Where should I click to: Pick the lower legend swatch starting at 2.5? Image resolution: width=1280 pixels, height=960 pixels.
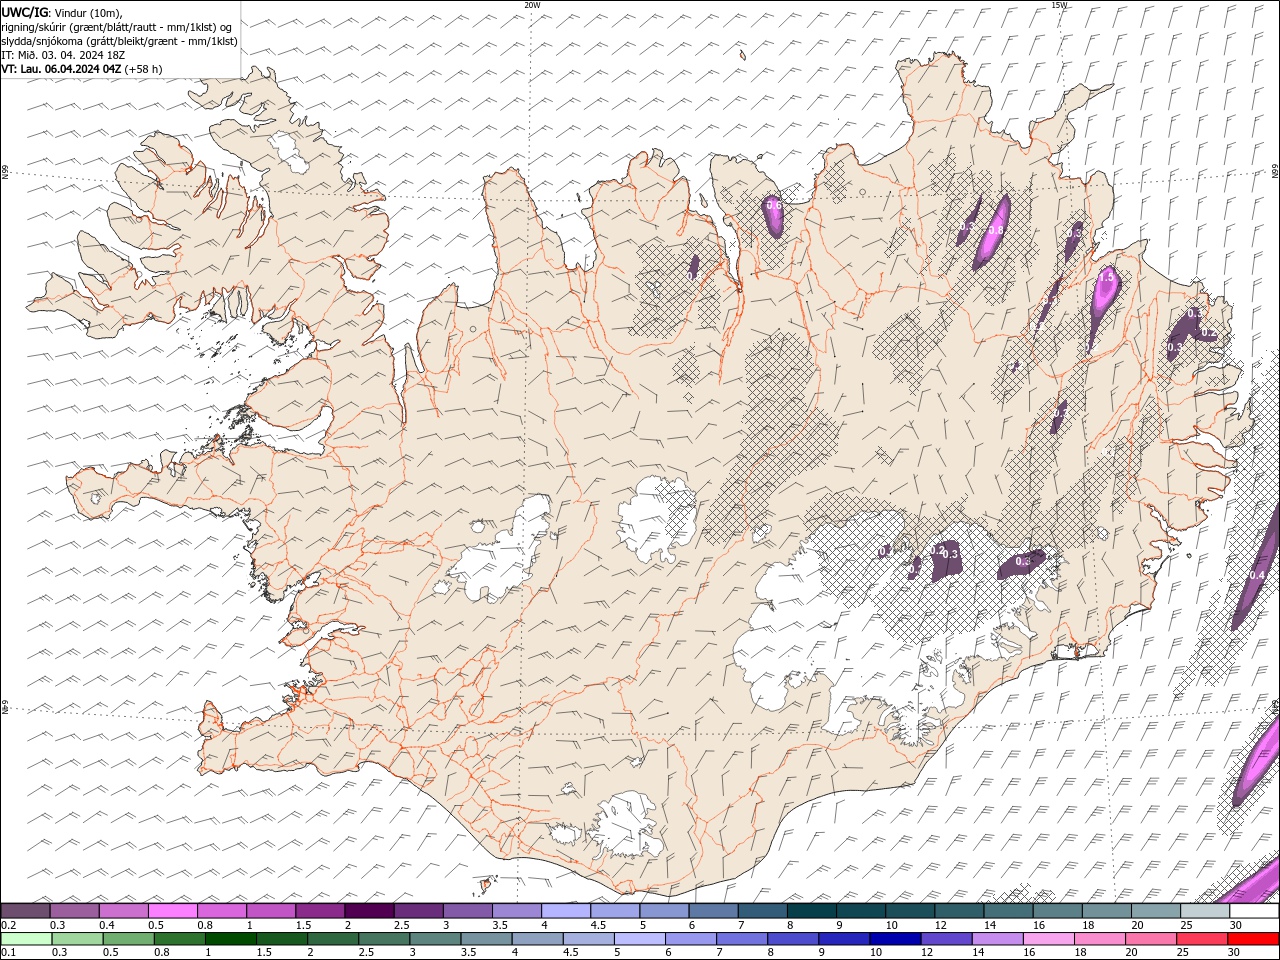click(385, 939)
